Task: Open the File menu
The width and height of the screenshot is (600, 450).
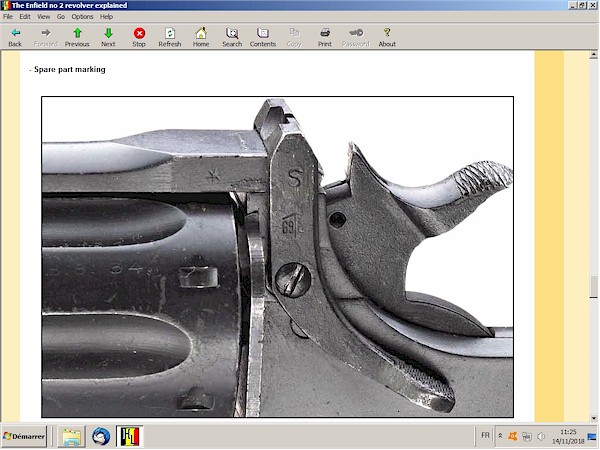Action: 8,16
